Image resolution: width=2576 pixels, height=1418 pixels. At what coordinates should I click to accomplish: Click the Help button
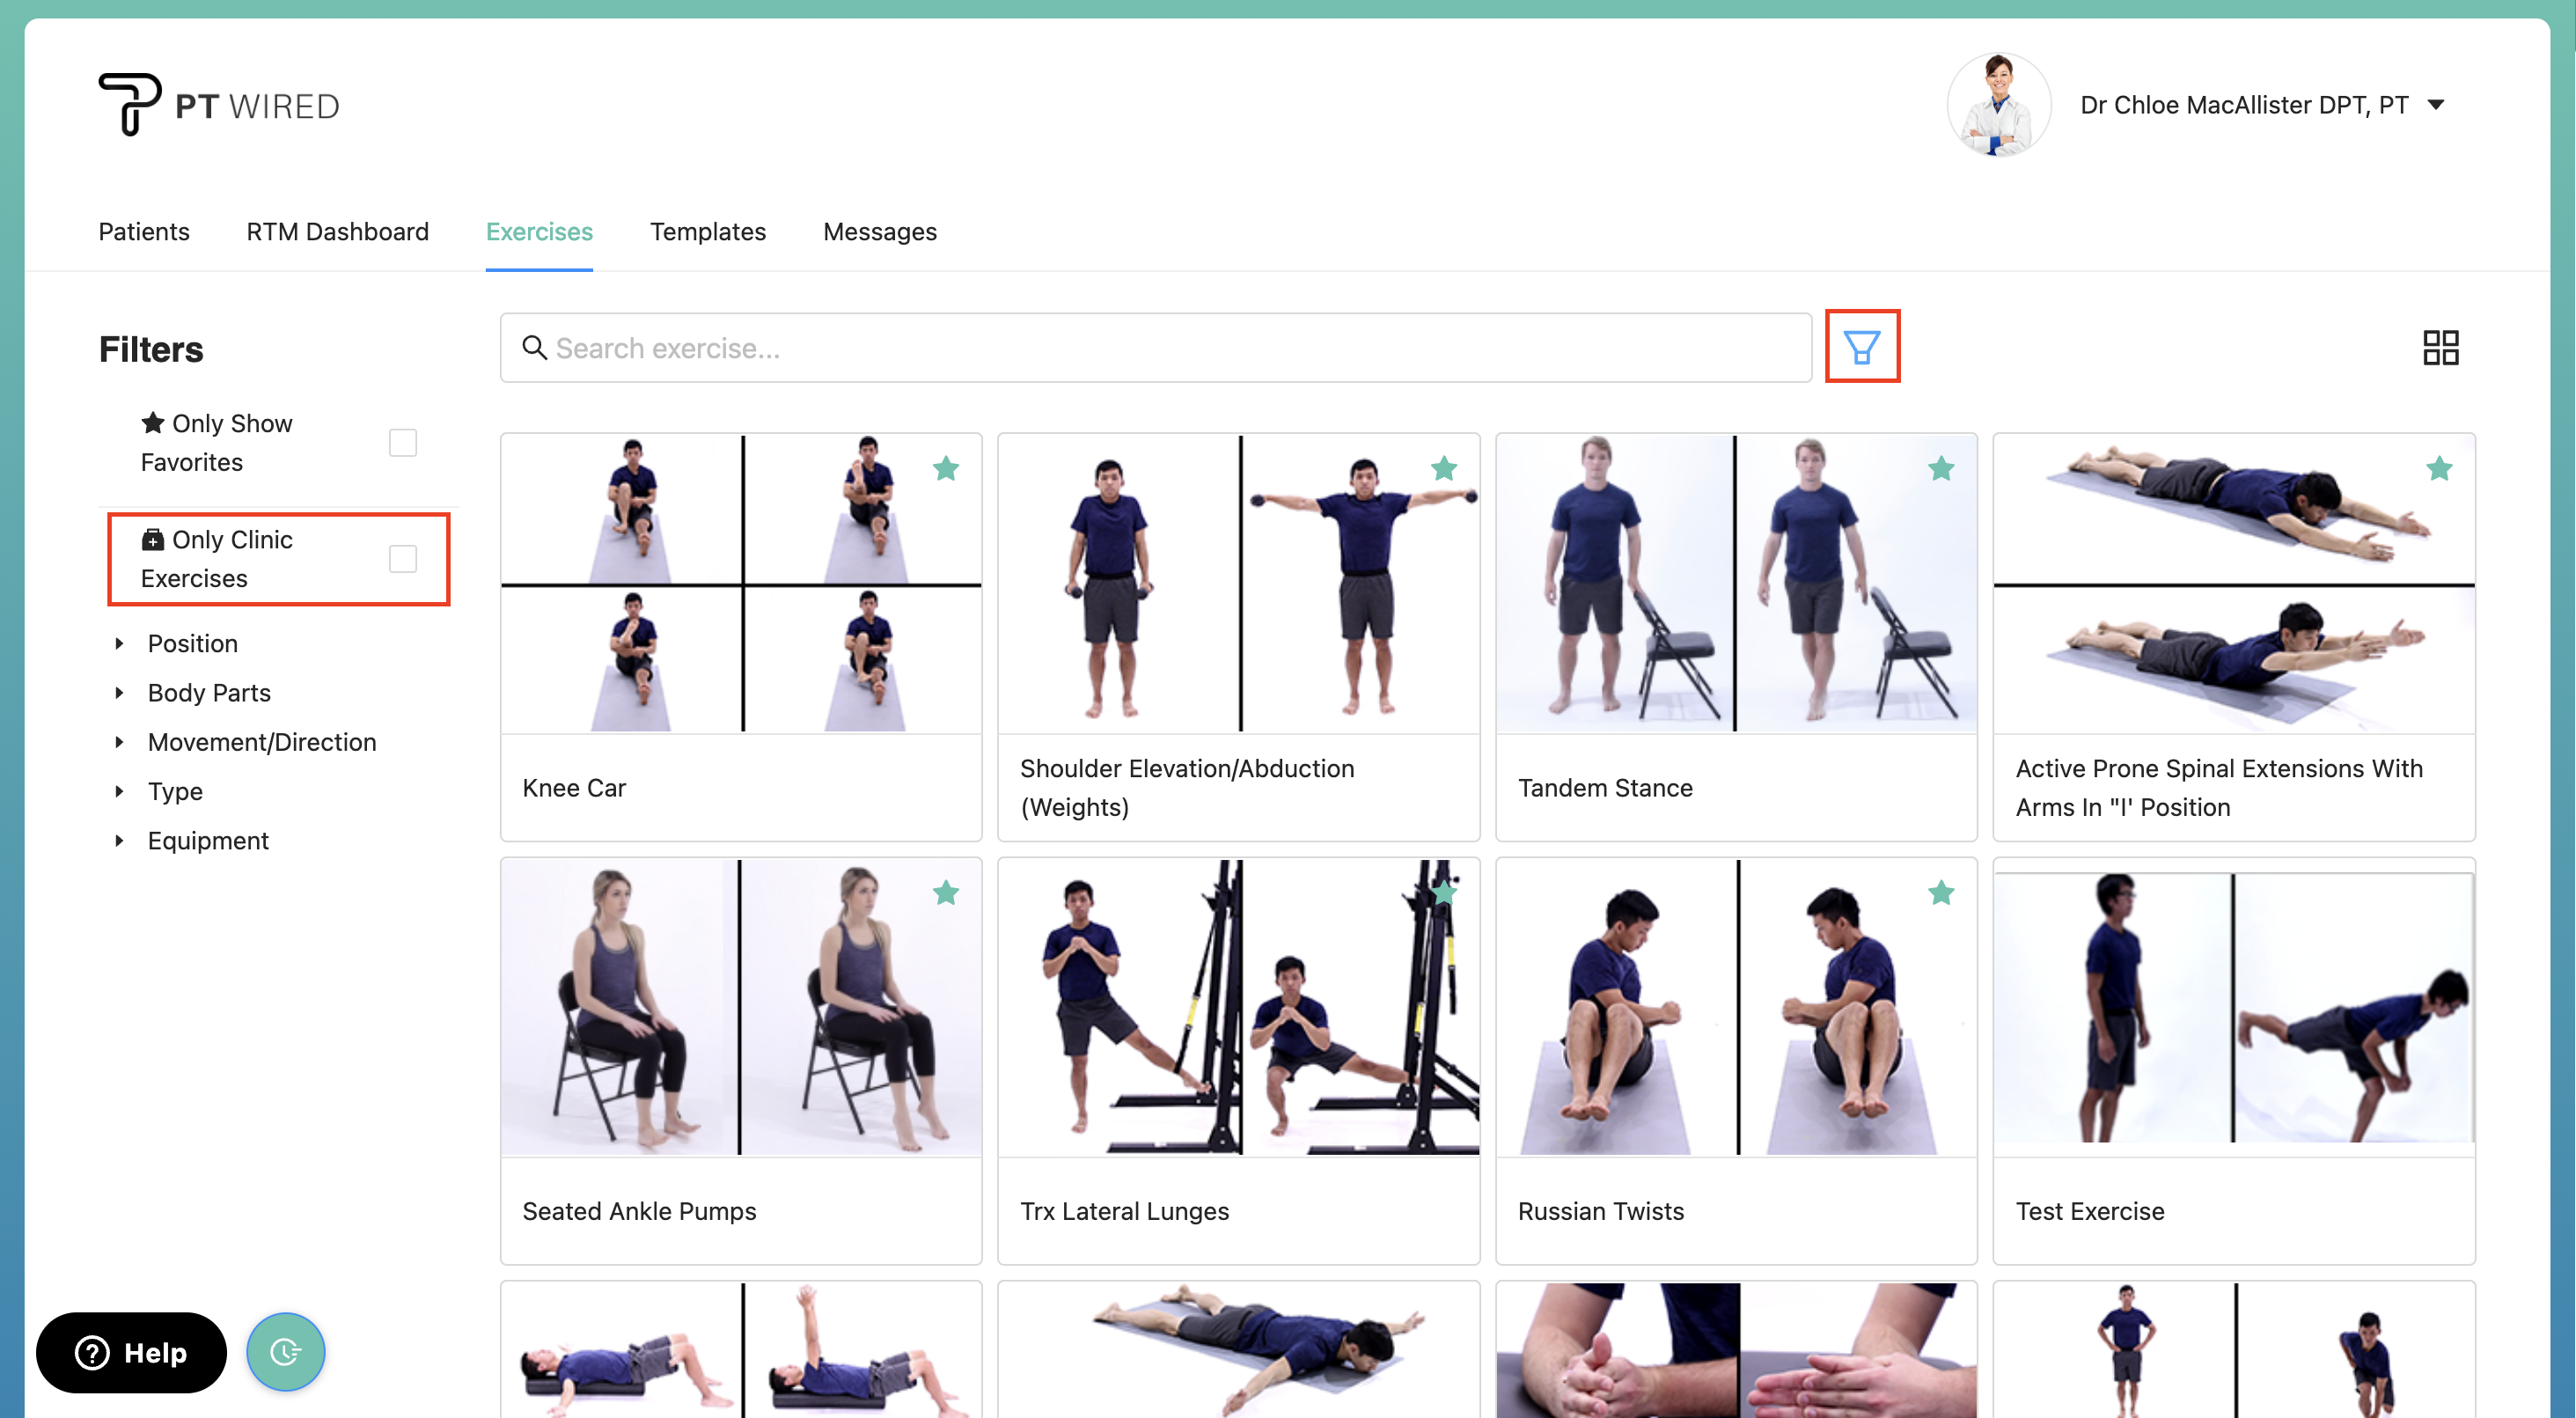coord(131,1352)
